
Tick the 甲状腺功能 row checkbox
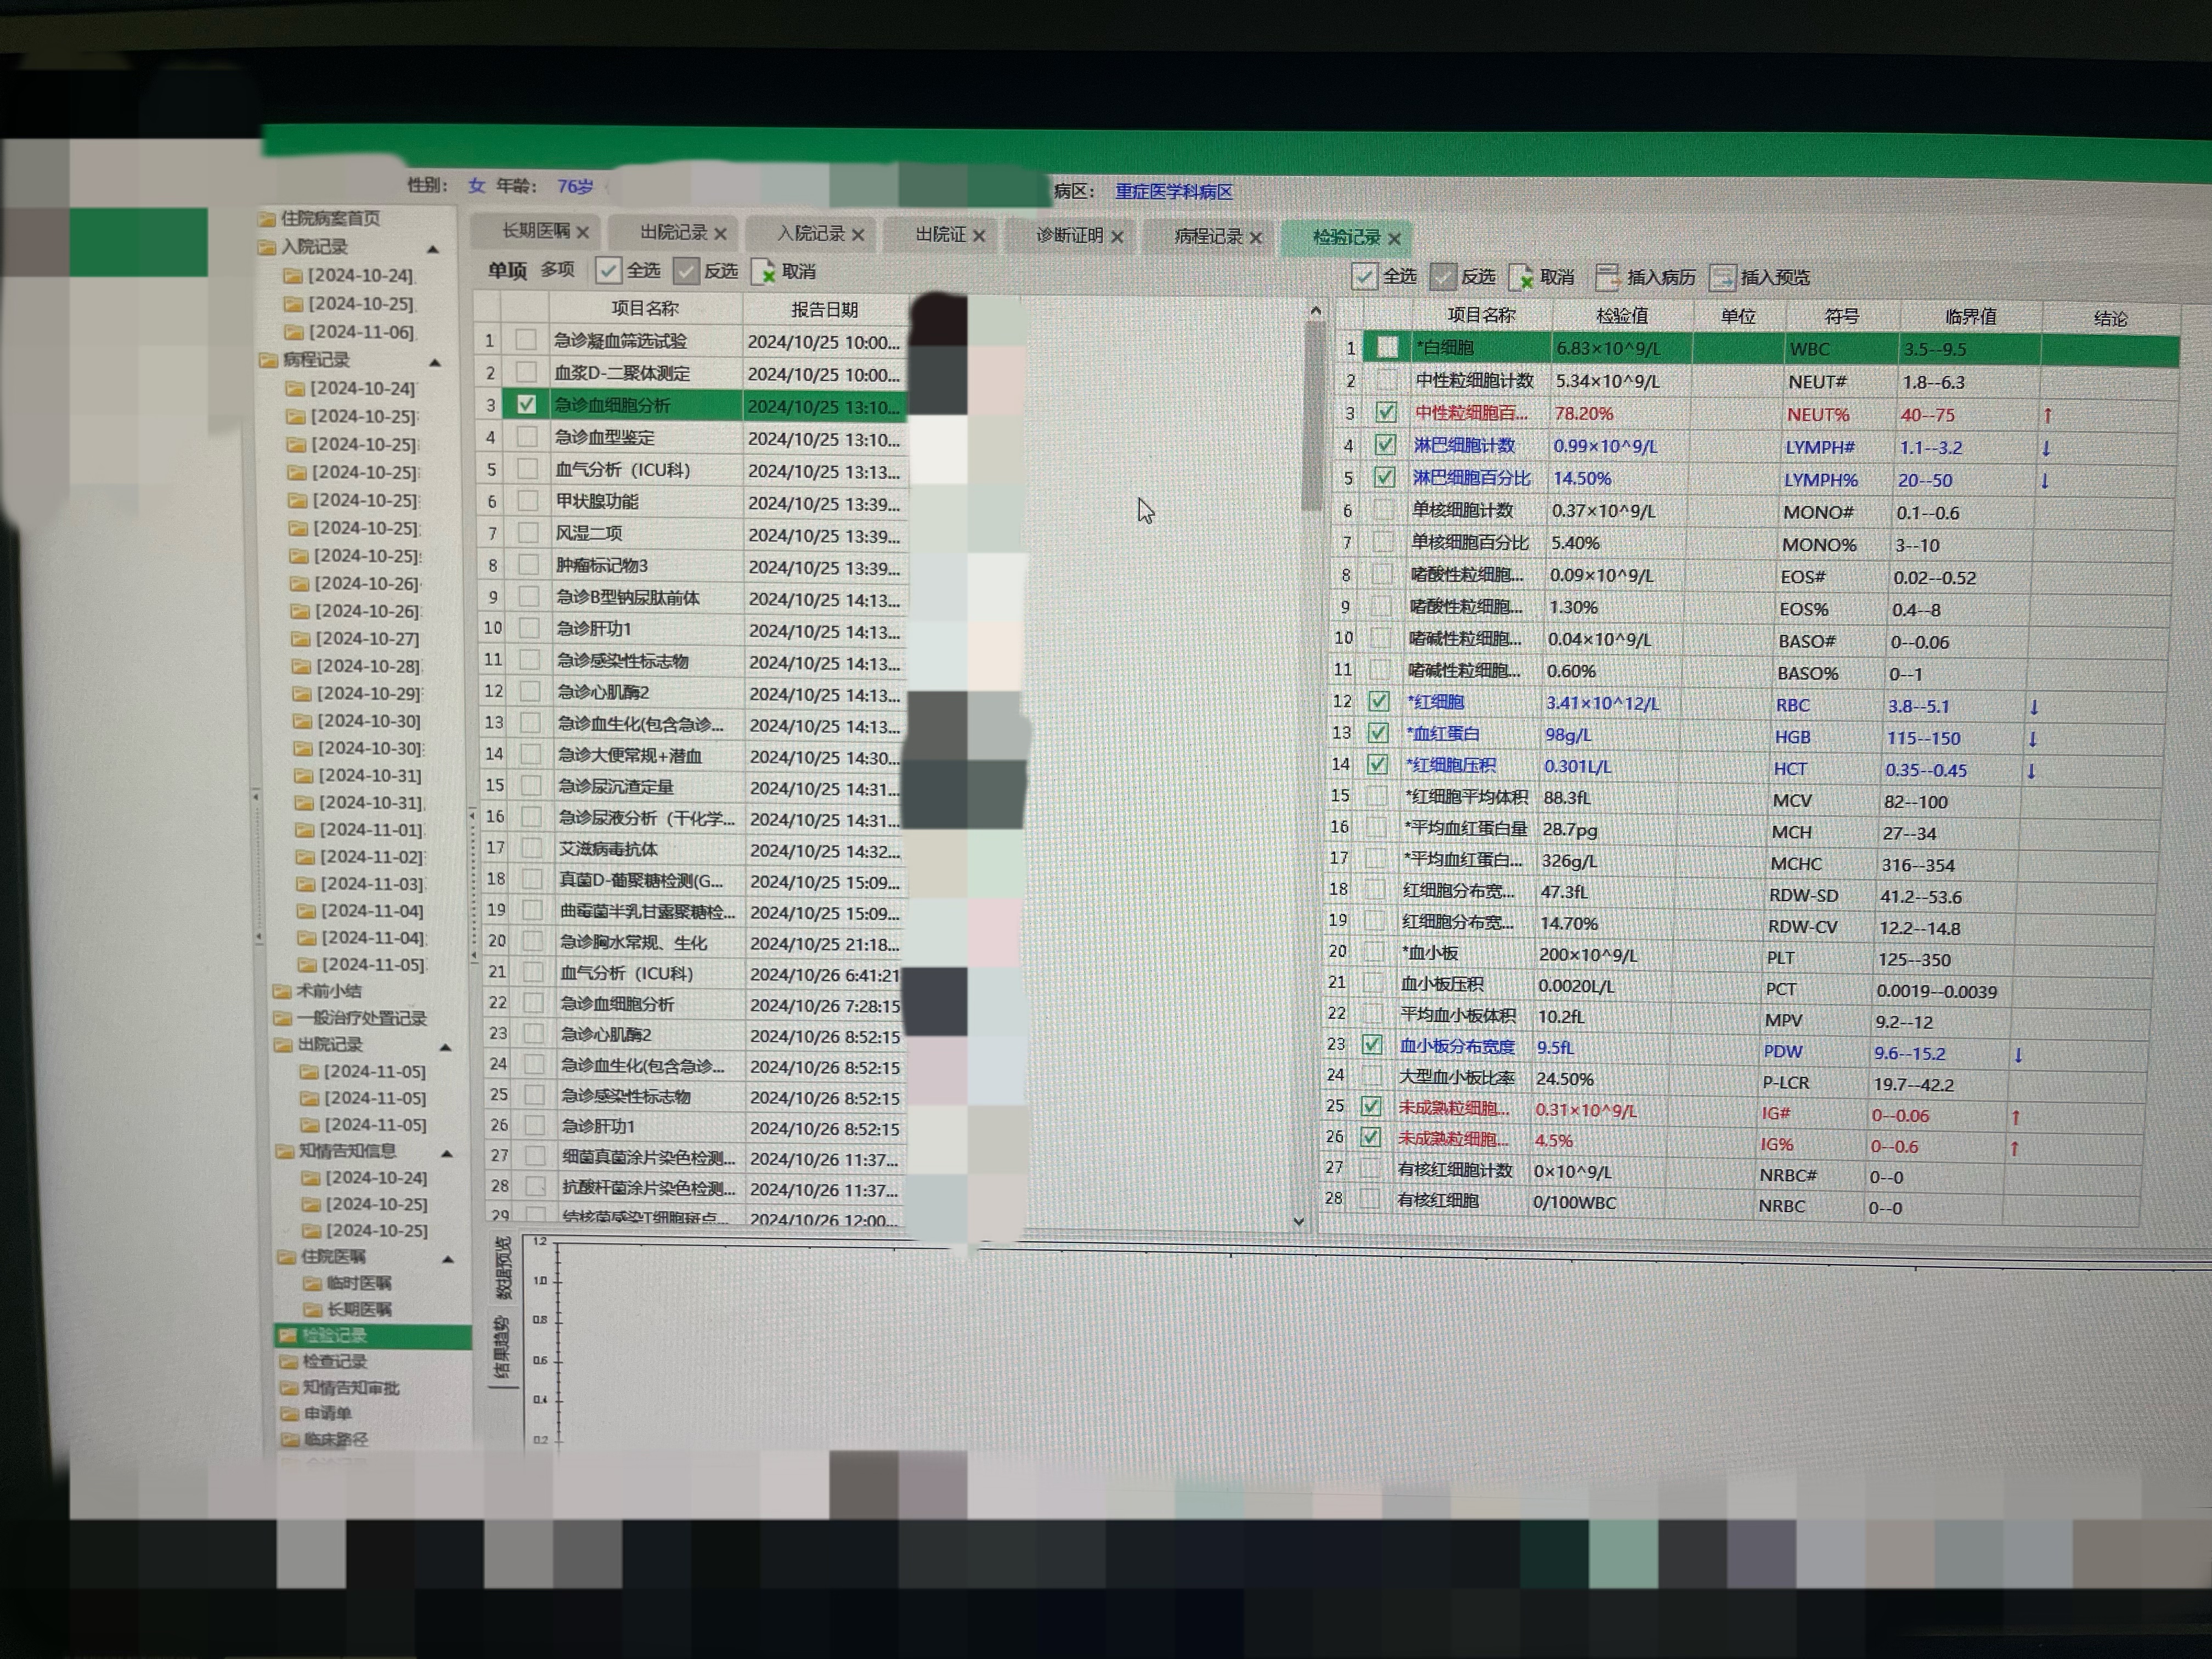tap(527, 501)
